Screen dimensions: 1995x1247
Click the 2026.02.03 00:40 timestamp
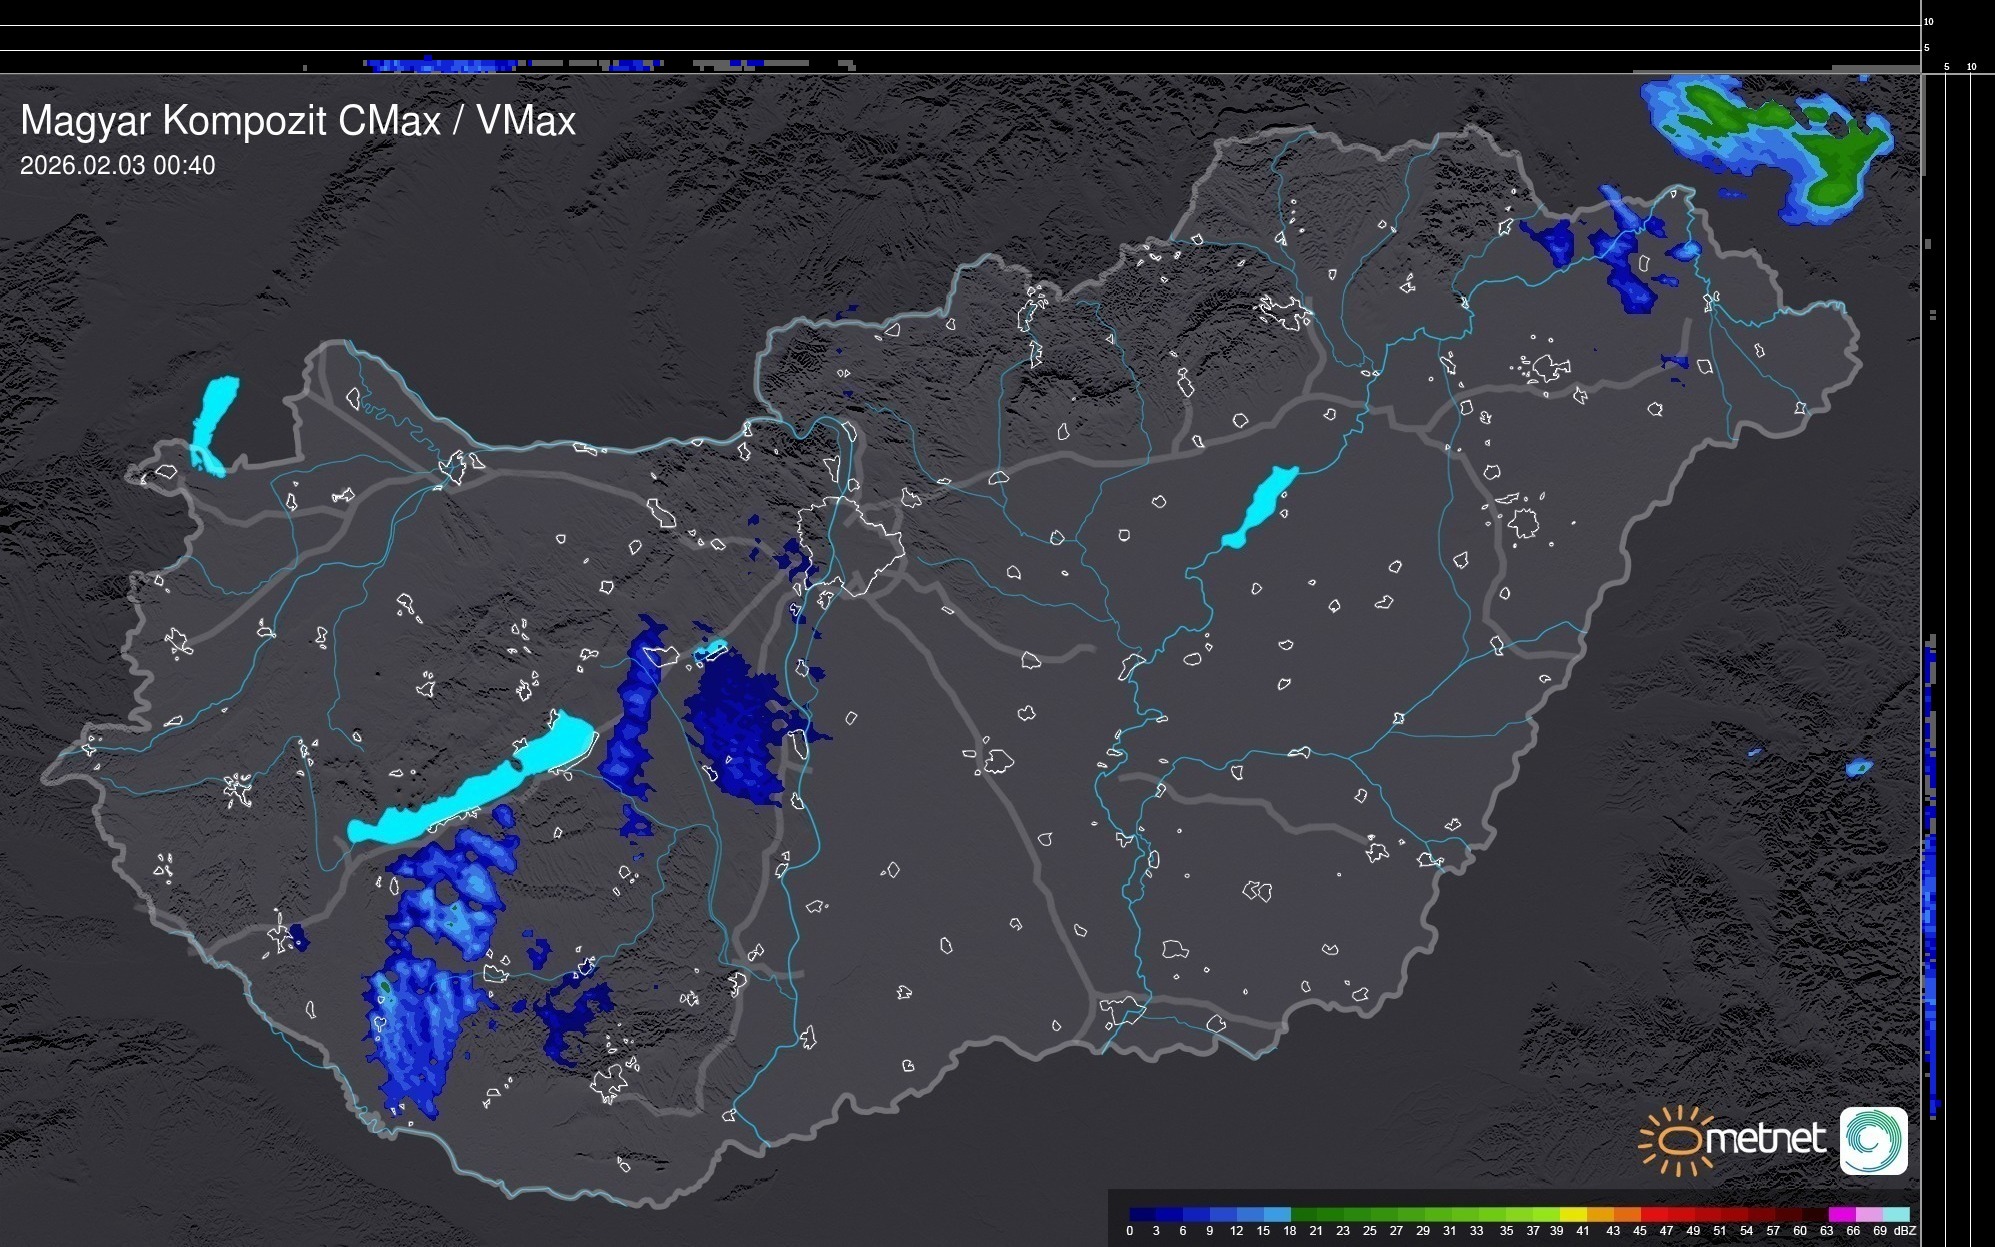tap(117, 166)
